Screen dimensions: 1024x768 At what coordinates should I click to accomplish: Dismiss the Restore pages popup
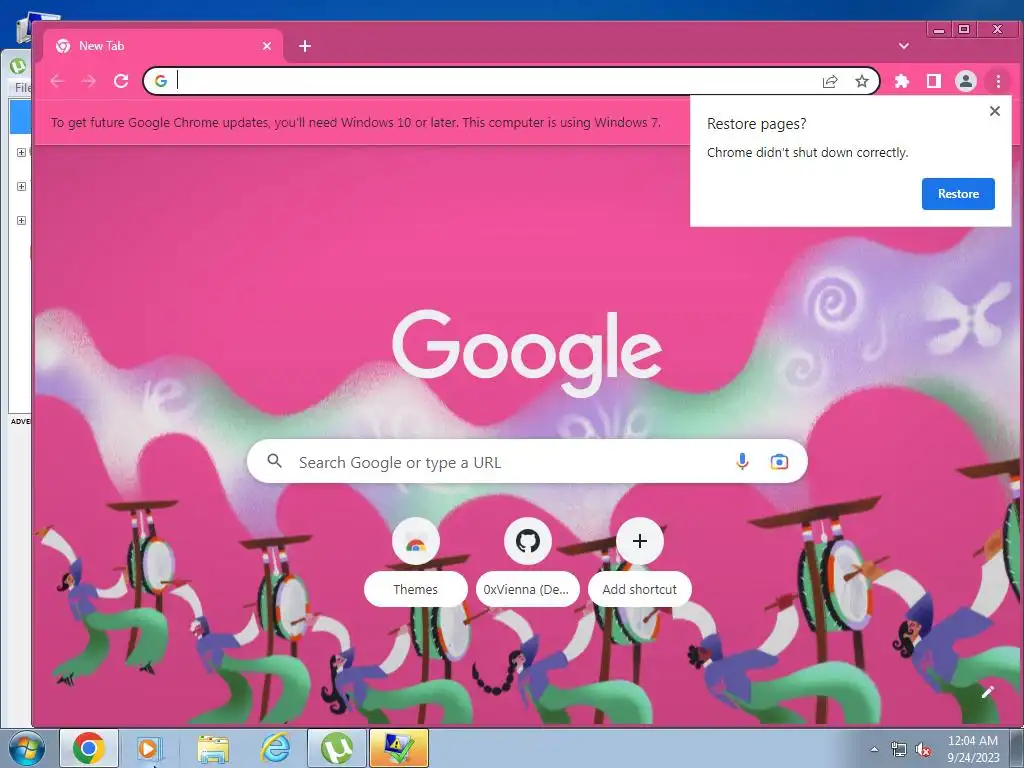995,111
